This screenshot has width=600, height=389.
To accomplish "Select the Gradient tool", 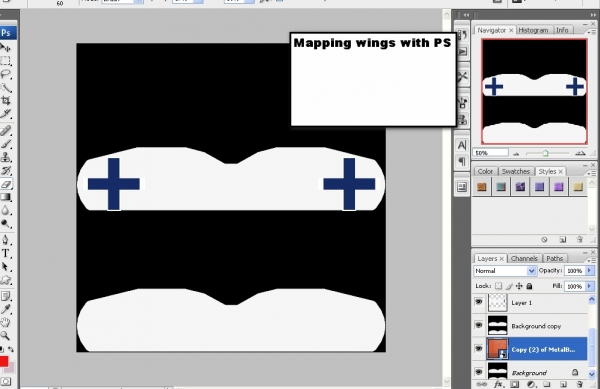I will [x=6, y=197].
